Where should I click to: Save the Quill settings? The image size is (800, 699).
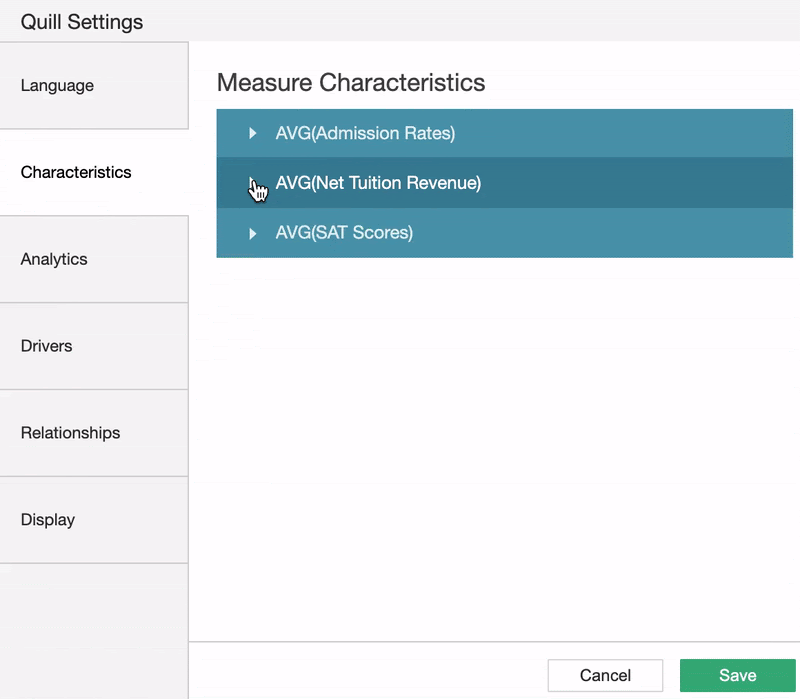[x=737, y=675]
